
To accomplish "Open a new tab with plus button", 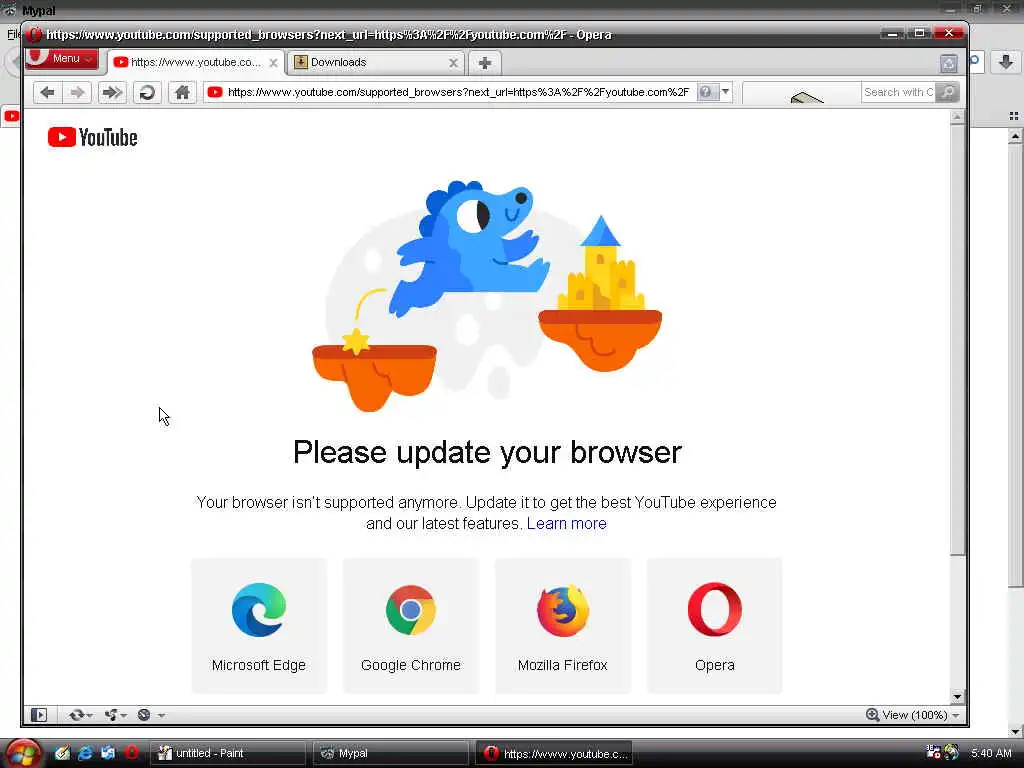I will (485, 63).
